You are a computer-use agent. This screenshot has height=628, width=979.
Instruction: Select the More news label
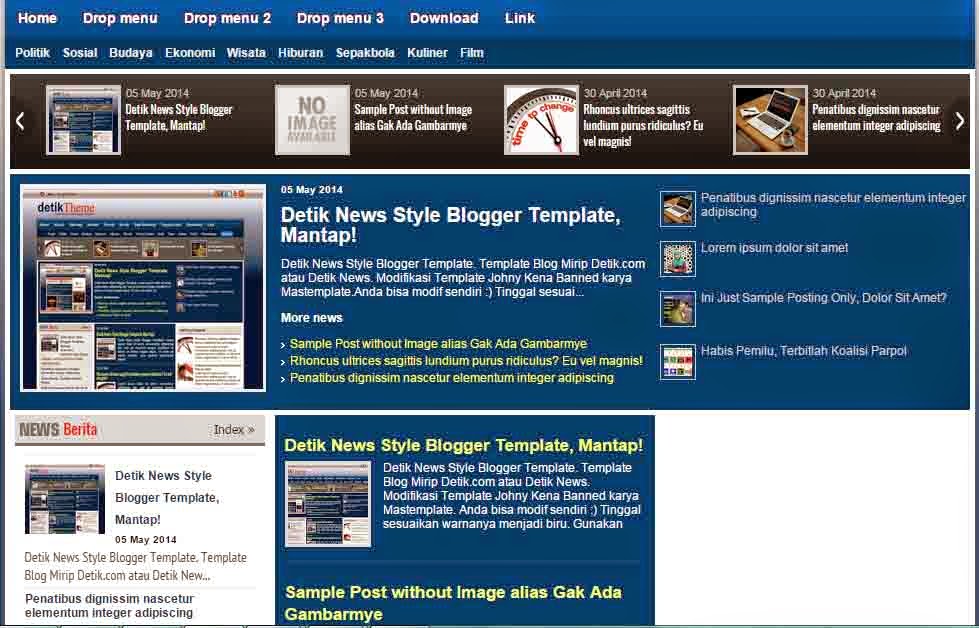click(x=312, y=318)
